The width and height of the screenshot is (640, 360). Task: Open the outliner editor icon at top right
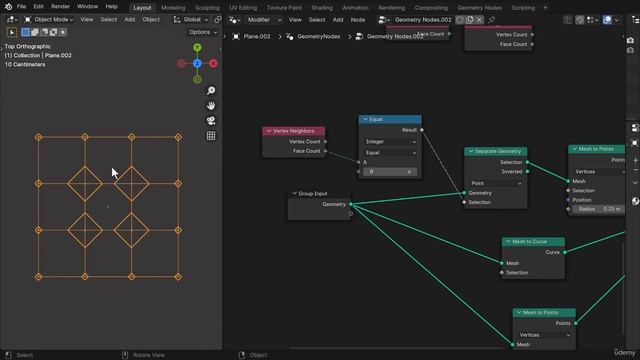(x=635, y=20)
